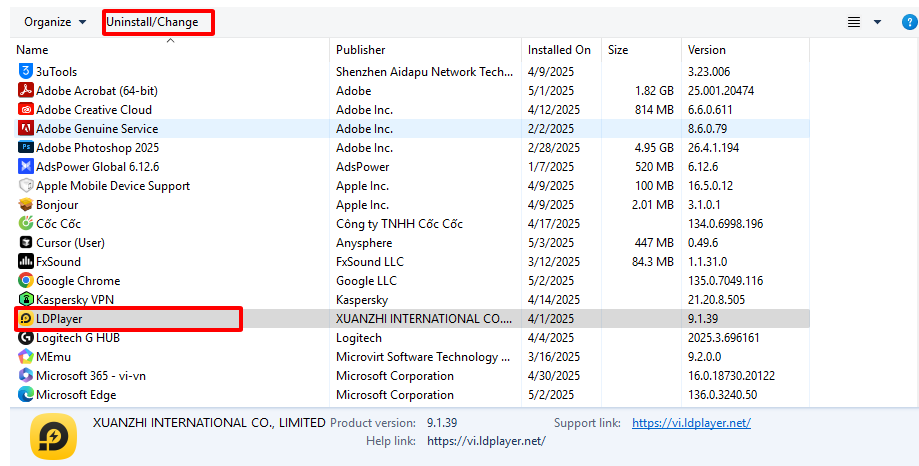This screenshot has width=919, height=466.
Task: Sort by the Publisher column header
Action: 426,50
